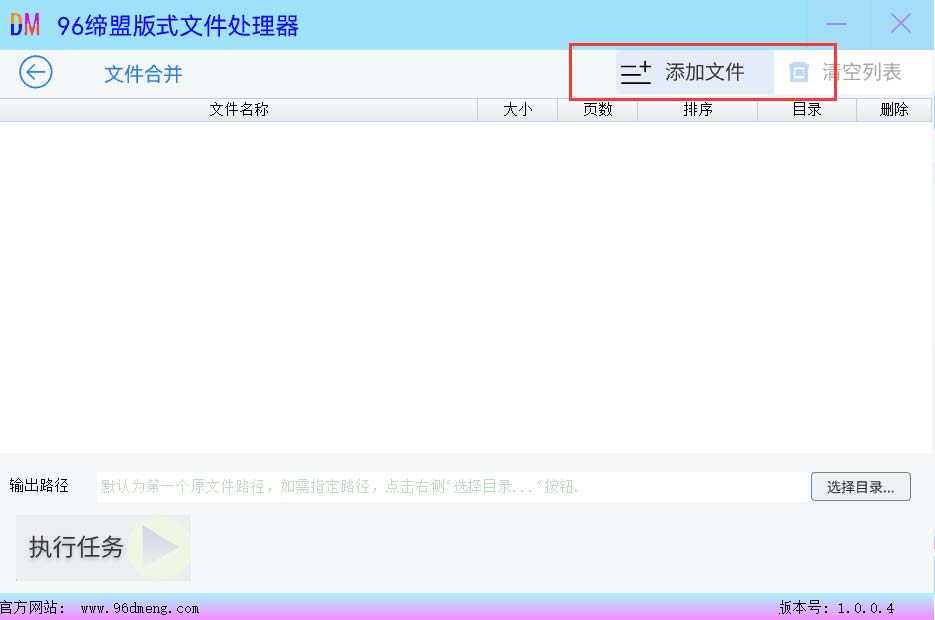Image resolution: width=935 pixels, height=620 pixels.
Task: Select the 排序 column header
Action: coord(697,110)
